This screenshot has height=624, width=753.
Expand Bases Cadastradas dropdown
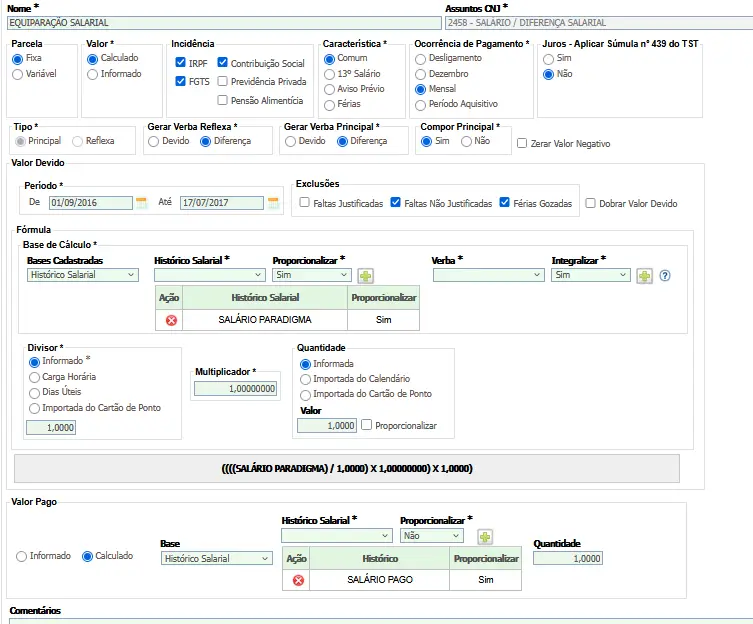(x=83, y=274)
